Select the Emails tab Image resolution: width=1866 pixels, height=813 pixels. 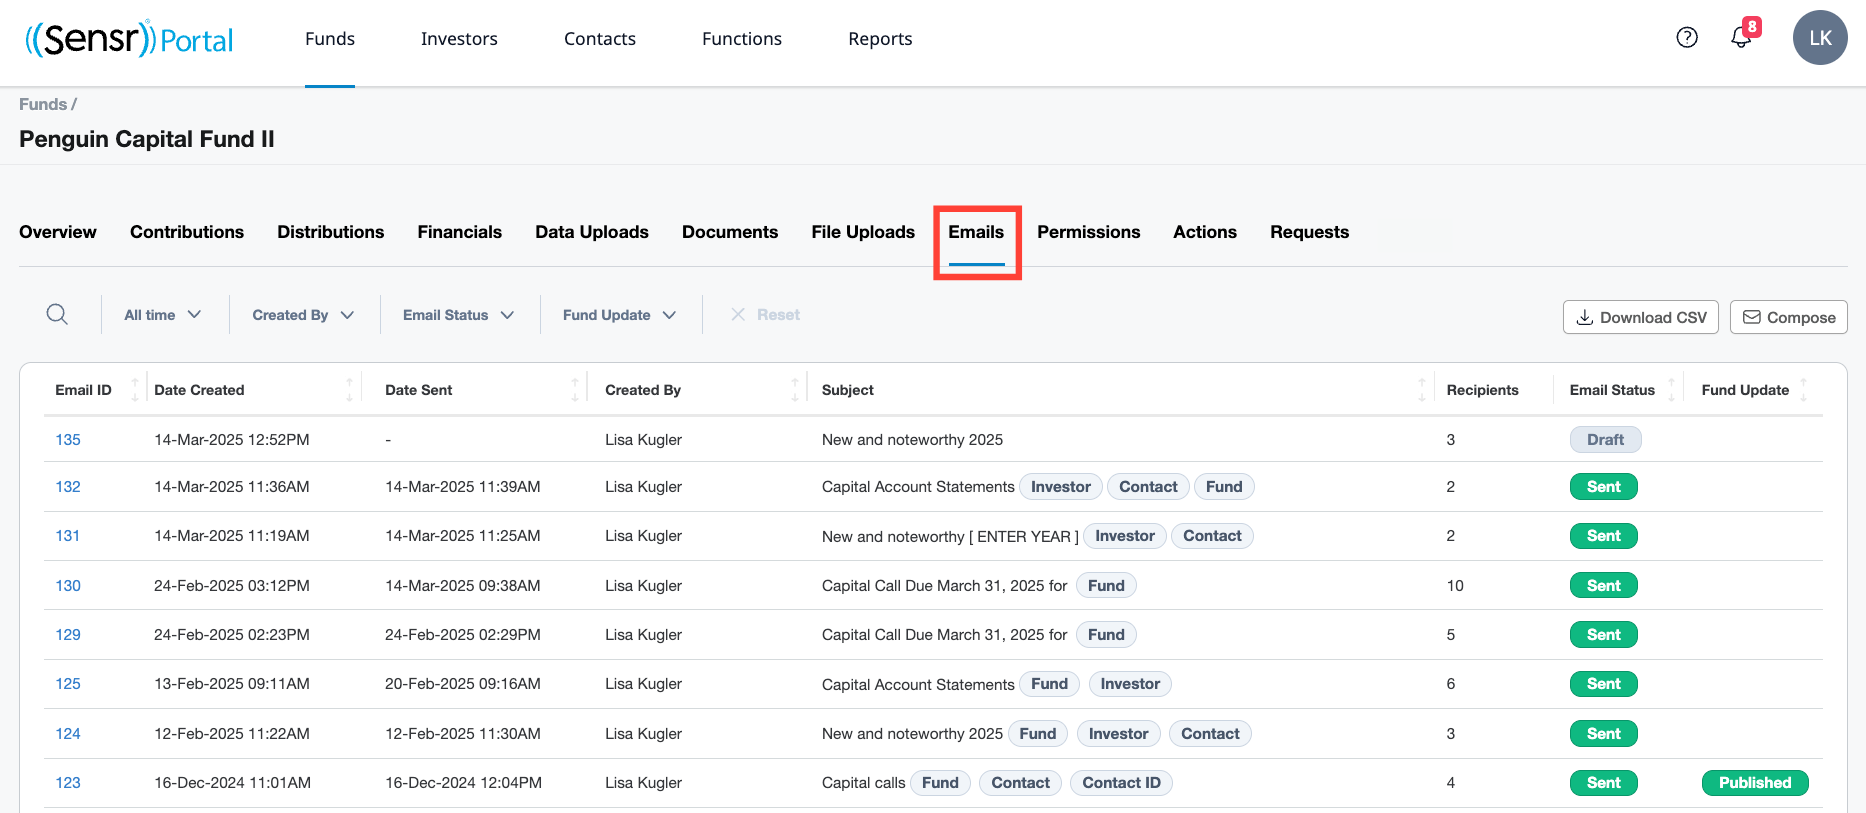976,232
